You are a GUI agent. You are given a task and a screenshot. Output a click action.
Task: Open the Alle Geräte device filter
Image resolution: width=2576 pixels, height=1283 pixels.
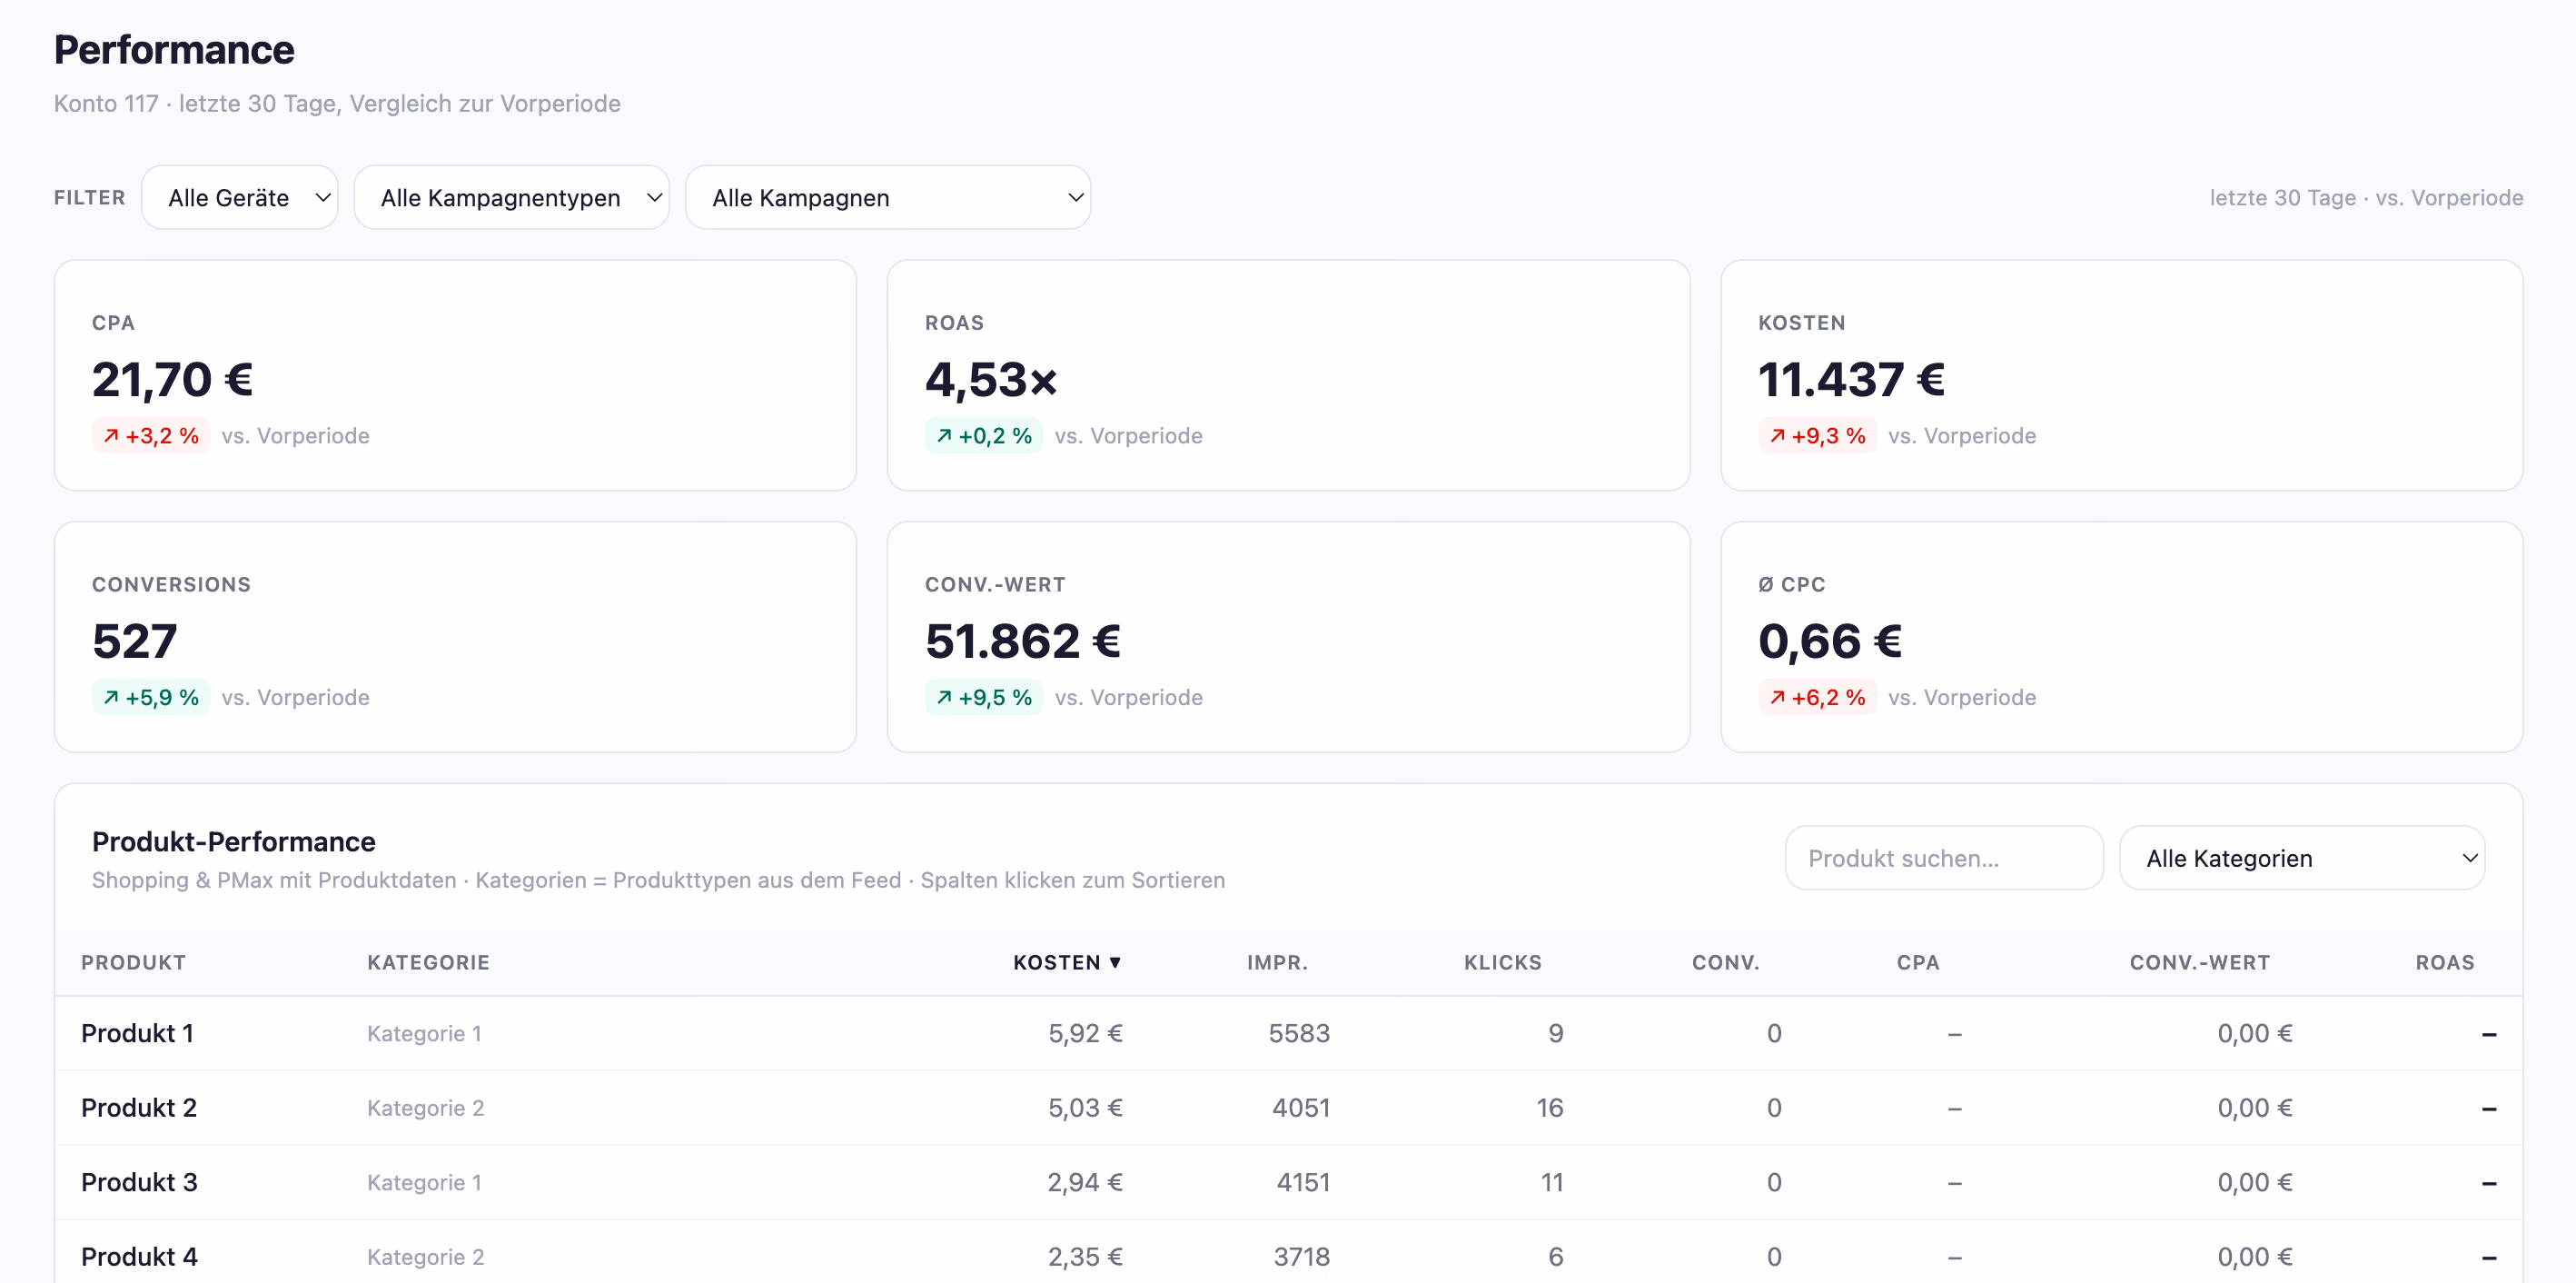click(x=240, y=197)
